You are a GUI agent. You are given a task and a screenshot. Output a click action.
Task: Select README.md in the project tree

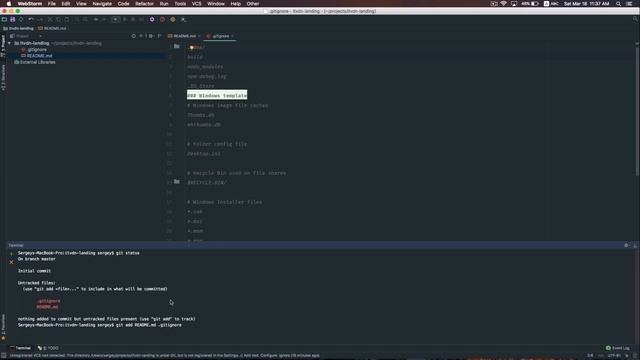coord(37,56)
